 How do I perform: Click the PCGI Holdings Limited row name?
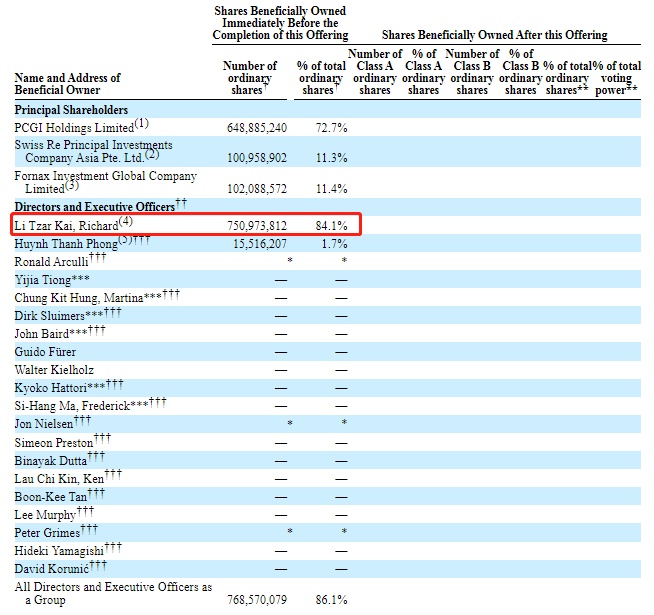72,128
